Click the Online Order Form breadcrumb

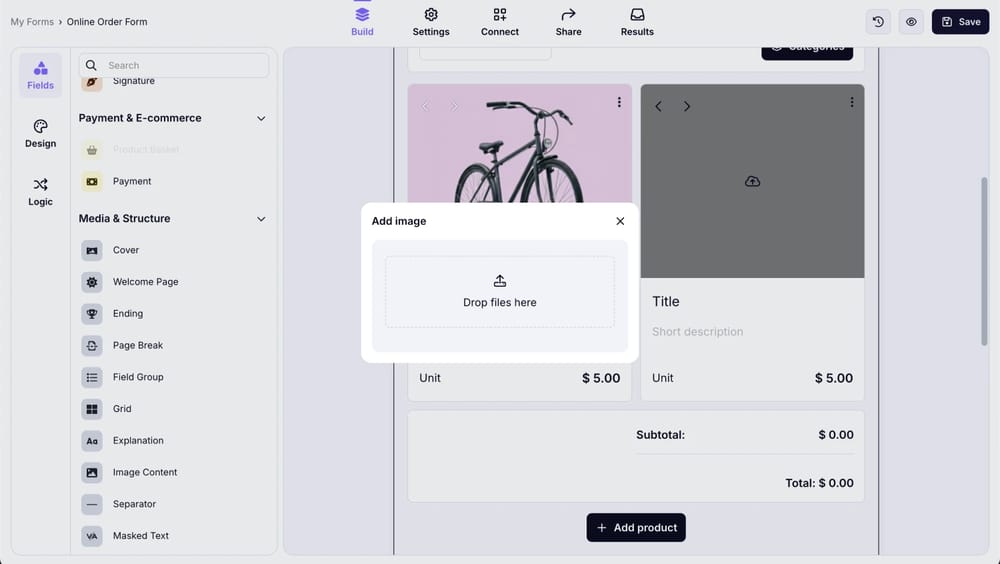pyautogui.click(x=107, y=22)
